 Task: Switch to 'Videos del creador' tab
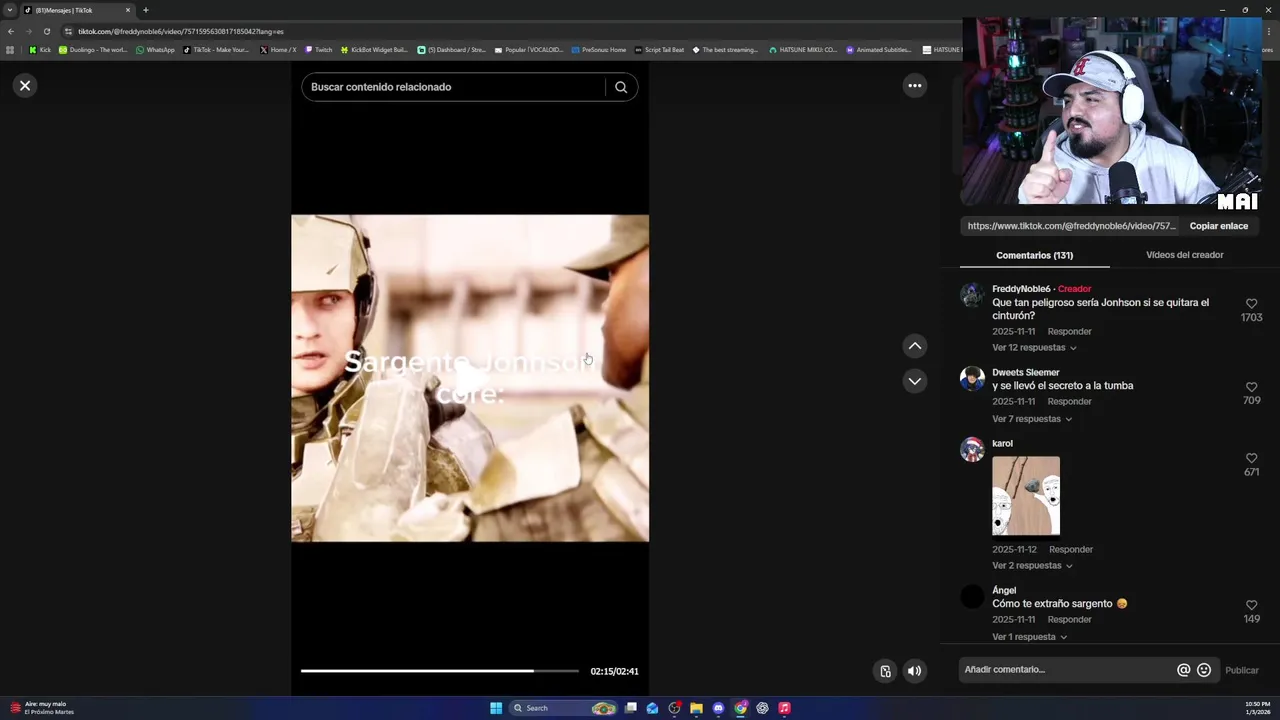coord(1184,255)
